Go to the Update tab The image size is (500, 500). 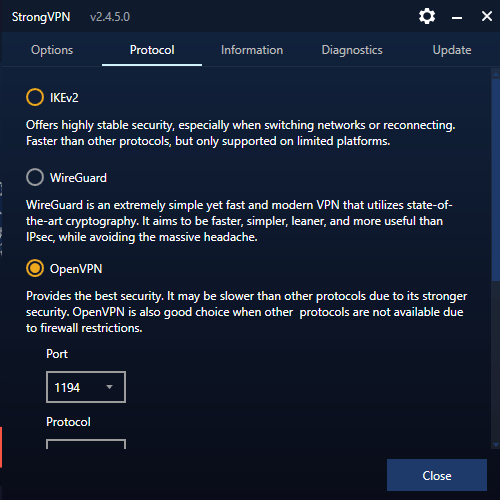click(452, 50)
